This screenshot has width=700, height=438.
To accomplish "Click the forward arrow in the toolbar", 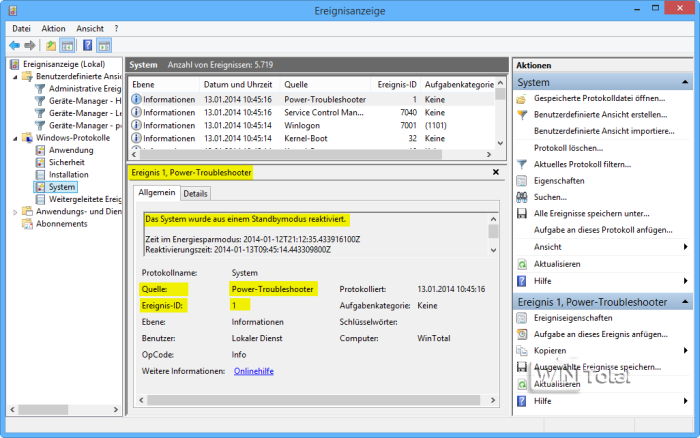I will coord(30,46).
